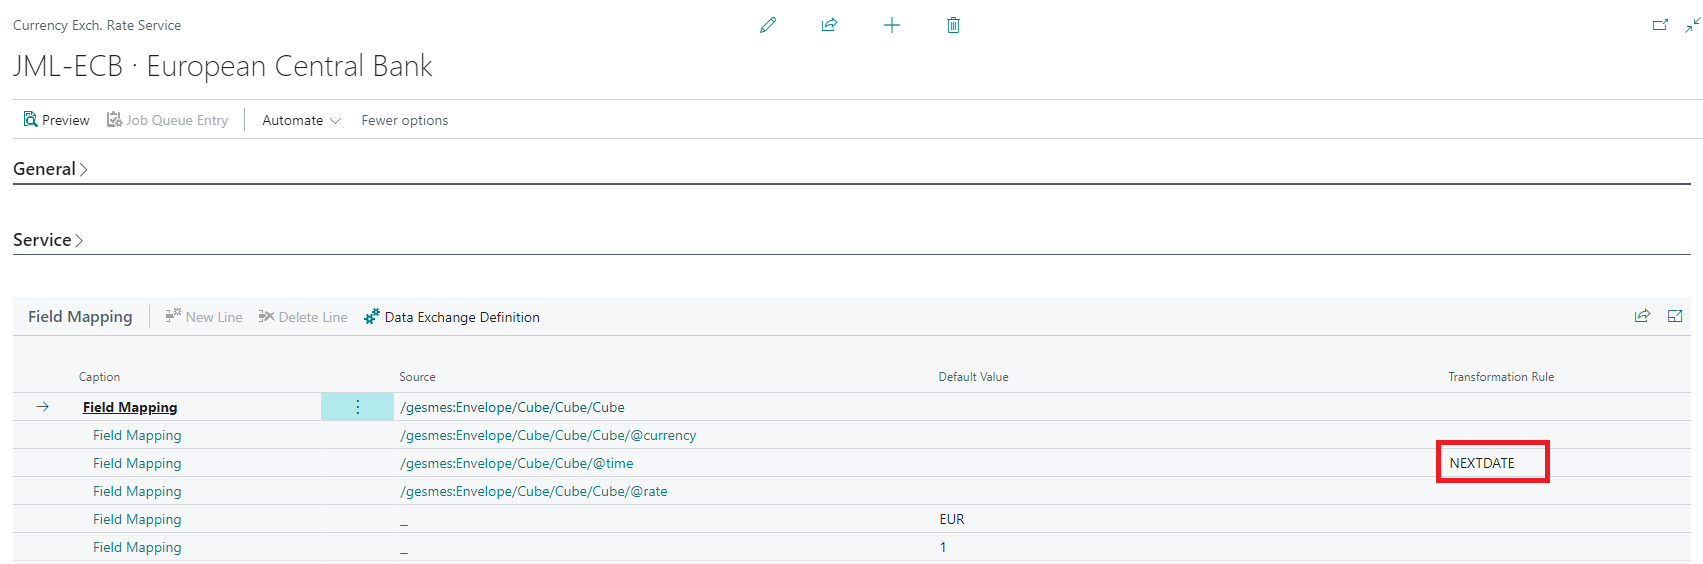Click the trash delete icon
The image size is (1703, 564).
coord(953,25)
